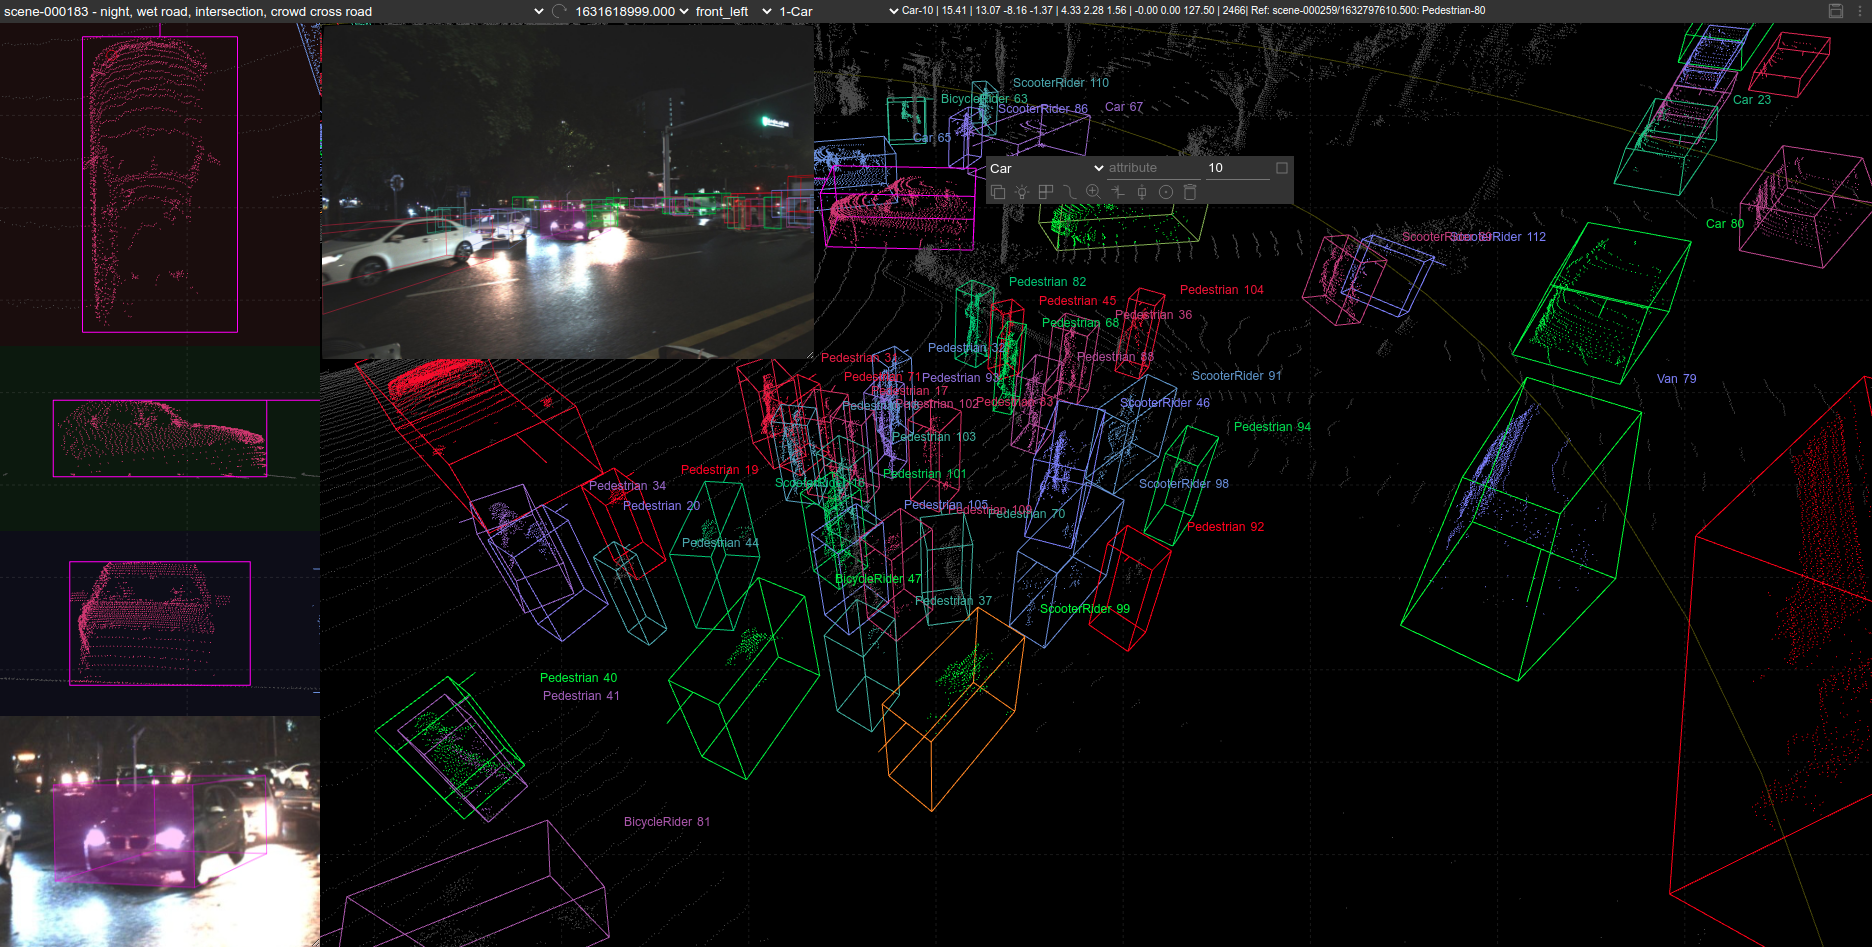The image size is (1872, 947).
Task: Click the Pedestrian 92 label
Action: click(x=1225, y=527)
